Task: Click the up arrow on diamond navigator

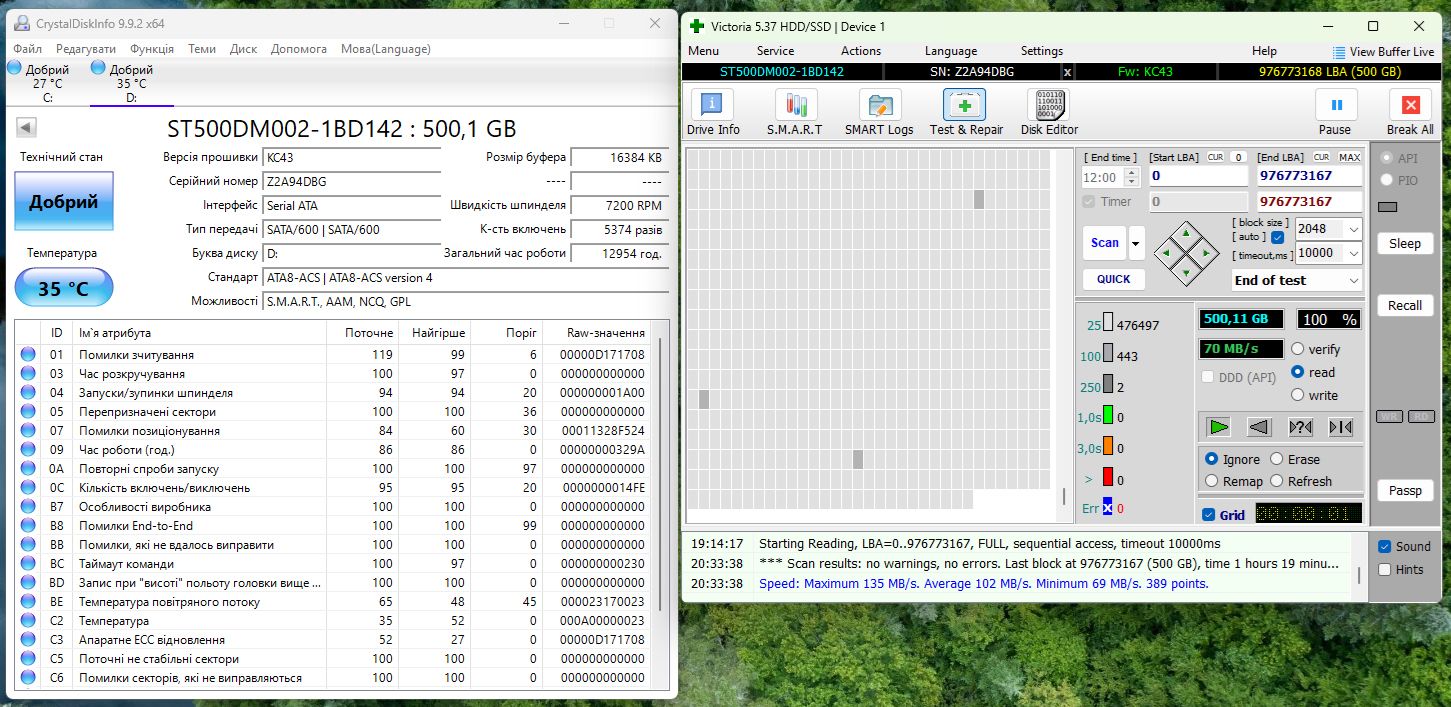Action: point(1186,234)
